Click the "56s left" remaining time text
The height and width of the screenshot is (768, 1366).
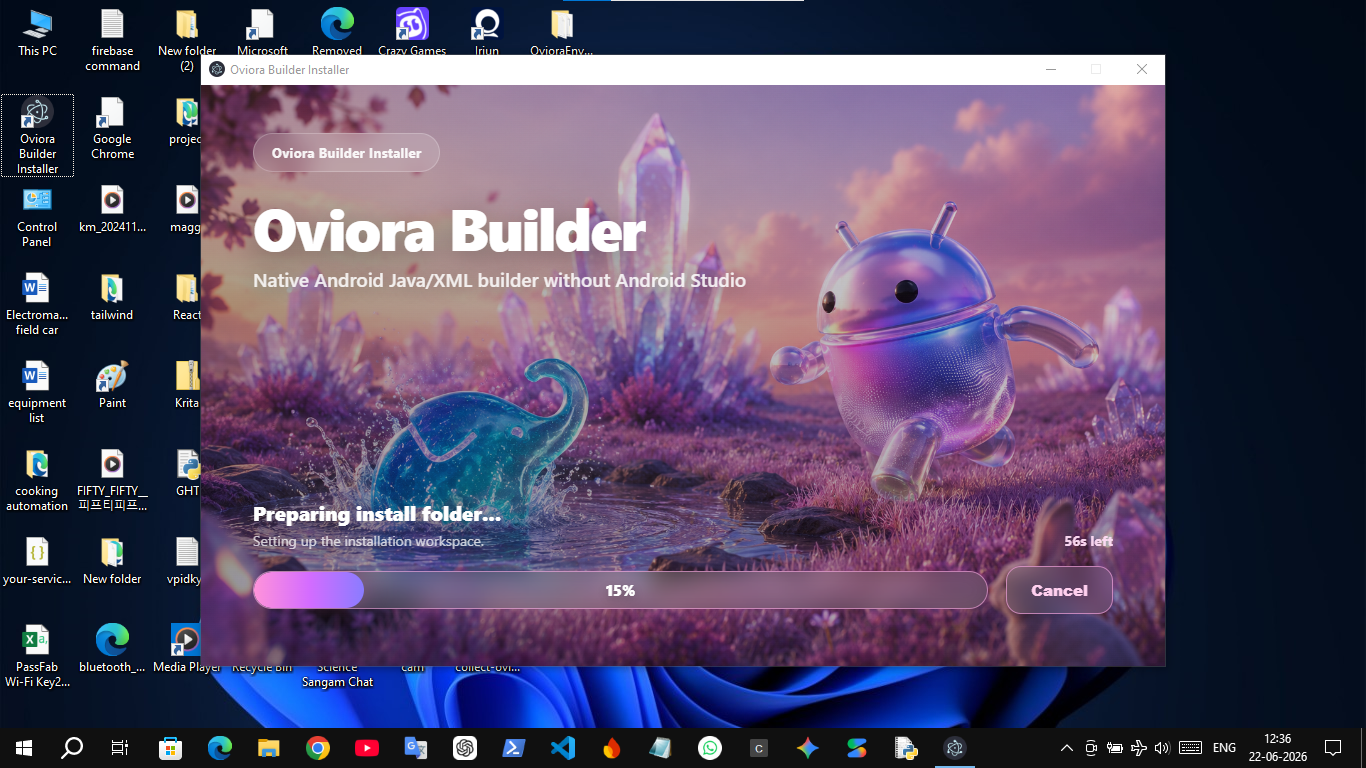point(1088,541)
